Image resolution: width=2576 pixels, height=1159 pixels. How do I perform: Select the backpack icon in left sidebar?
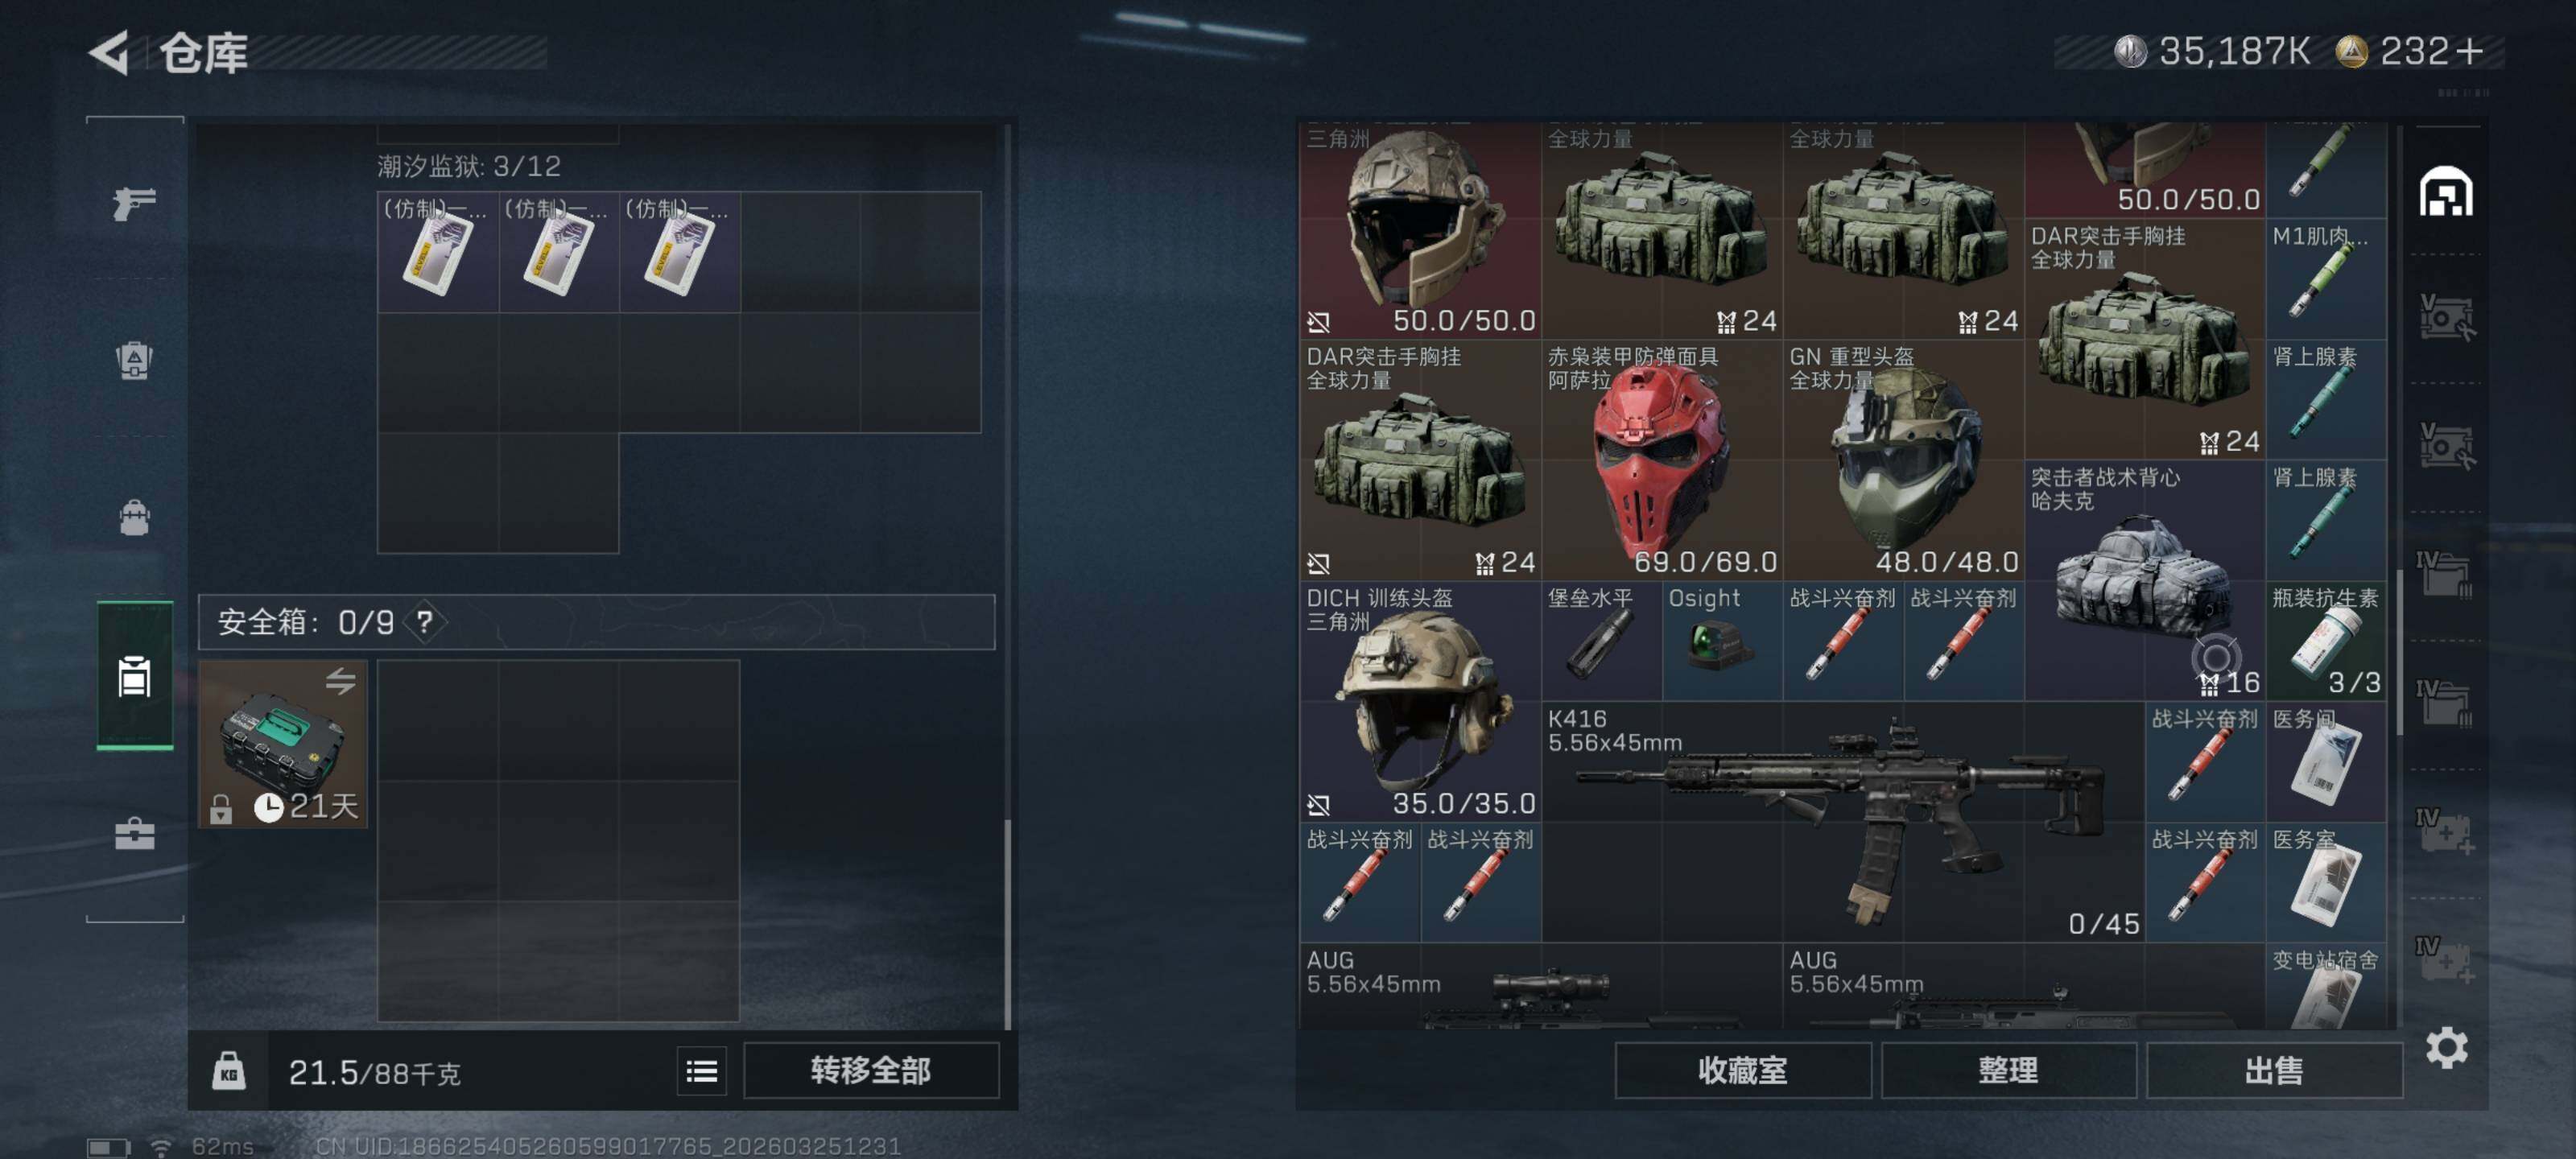point(134,517)
